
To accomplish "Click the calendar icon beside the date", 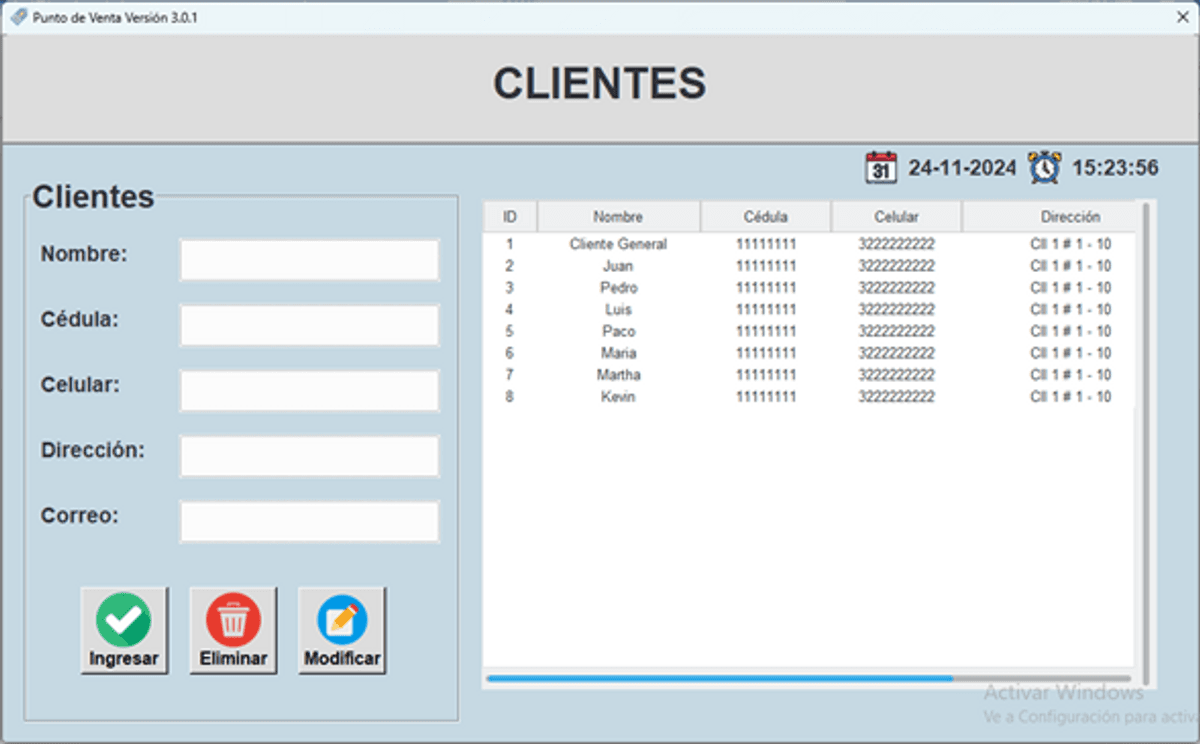I will 881,167.
